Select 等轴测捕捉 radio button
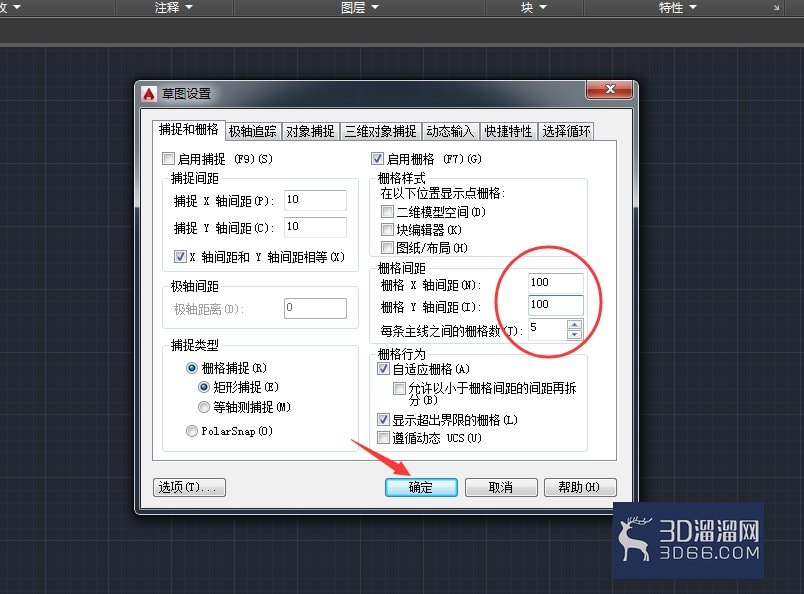This screenshot has height=594, width=804. point(204,407)
